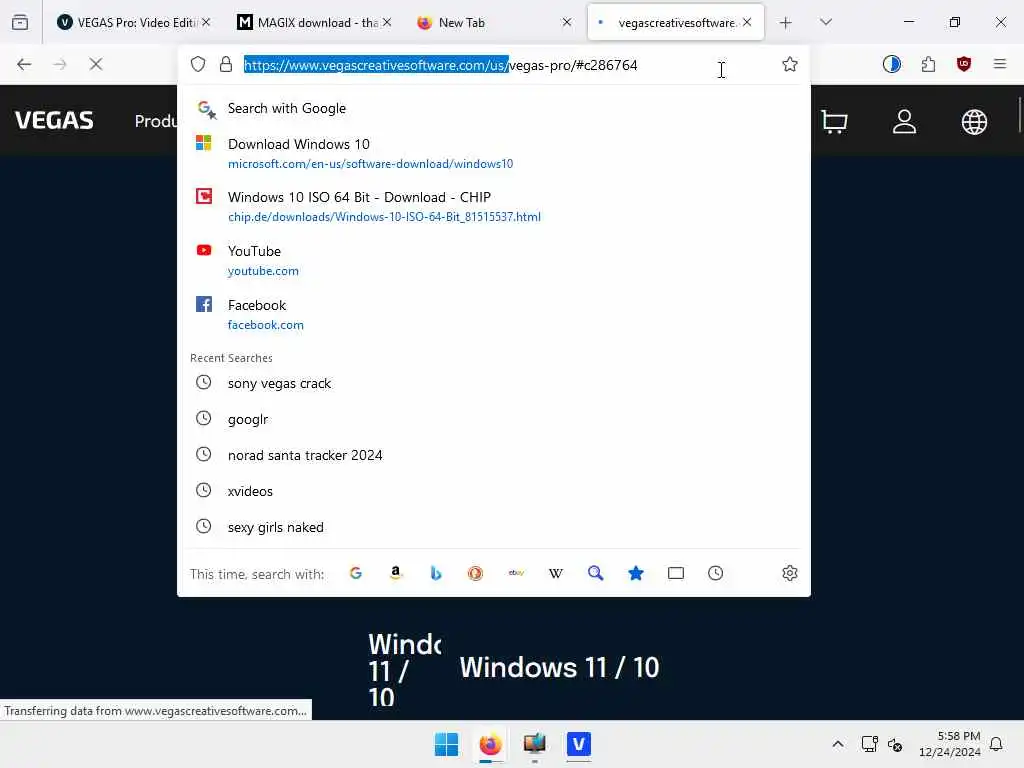This screenshot has height=768, width=1024.
Task: Open the Windows Start menu
Action: [447, 744]
